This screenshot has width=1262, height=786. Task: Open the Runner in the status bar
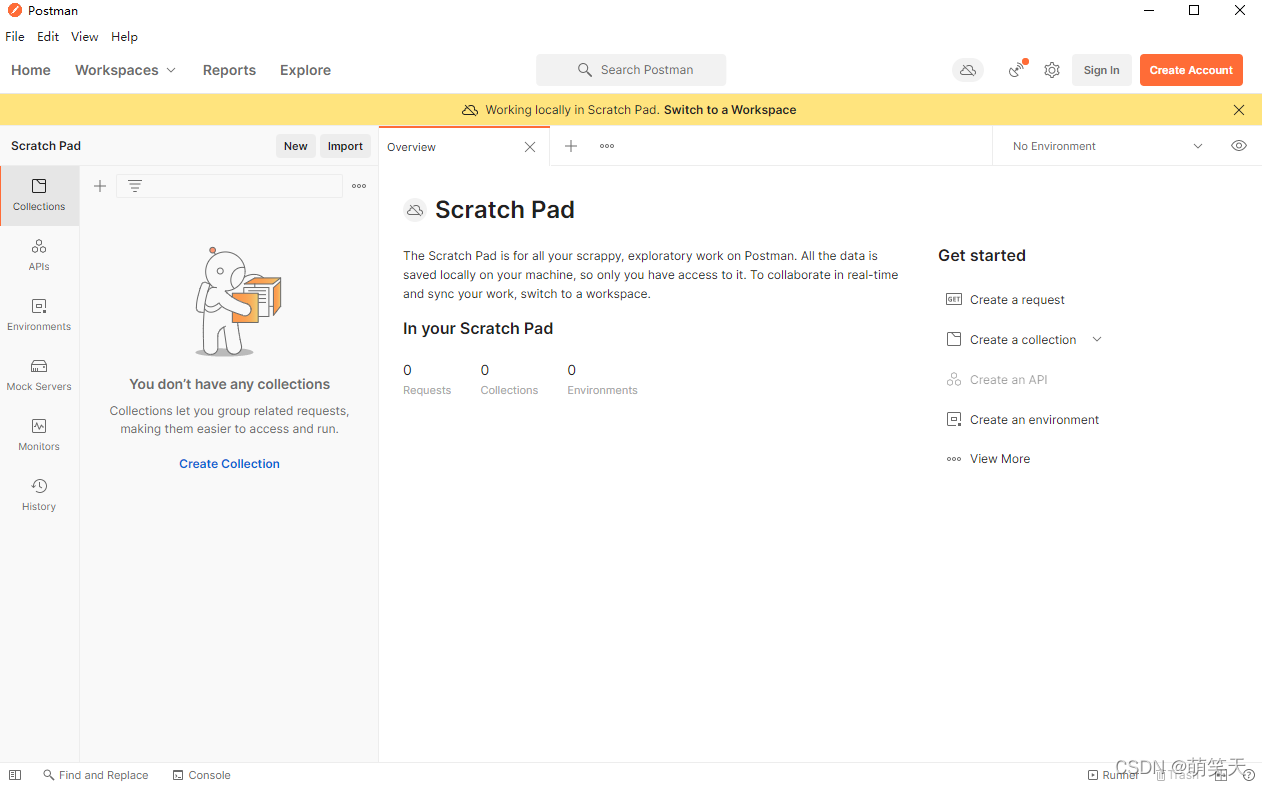pyautogui.click(x=1113, y=775)
